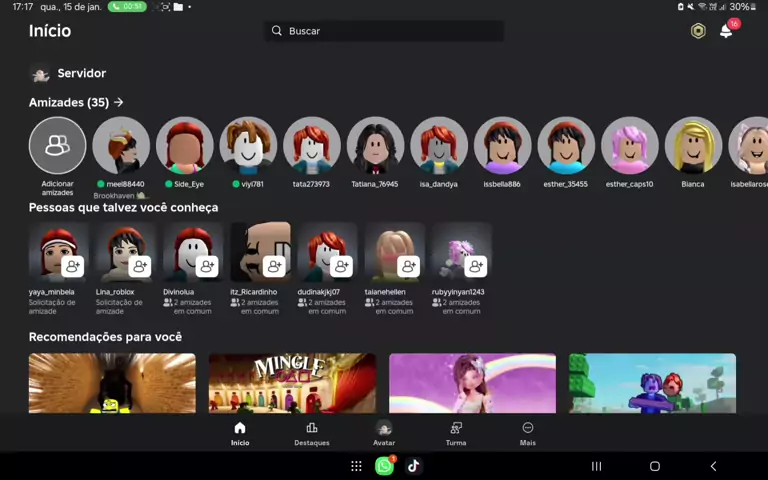Viewport: 768px width, 480px height.
Task: Open the Mais menu tab
Action: pyautogui.click(x=528, y=433)
